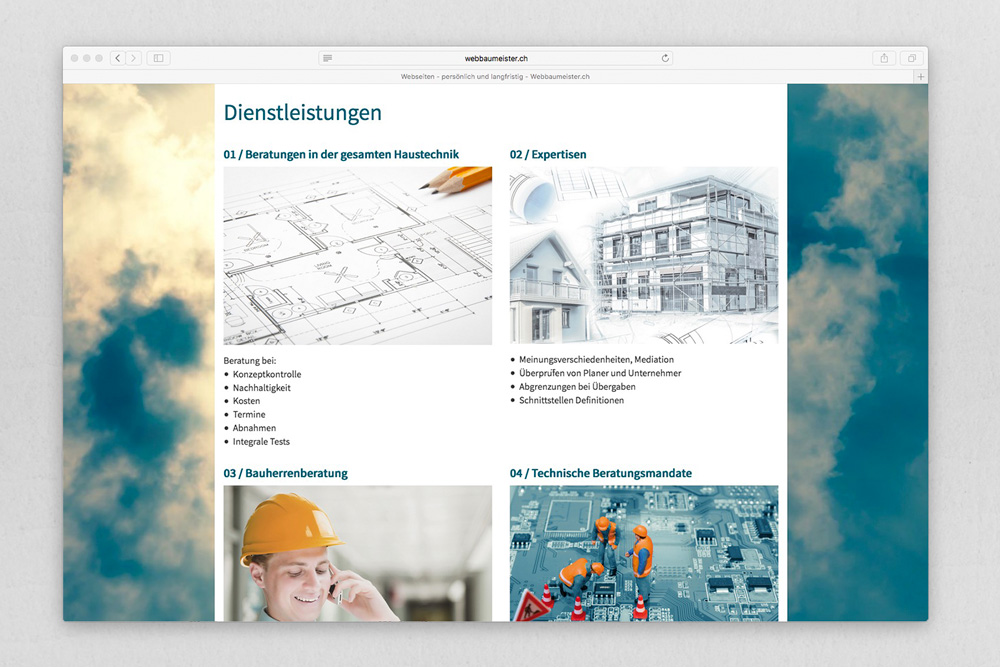Add a new tab with plus button
The height and width of the screenshot is (667, 1000).
tap(920, 76)
